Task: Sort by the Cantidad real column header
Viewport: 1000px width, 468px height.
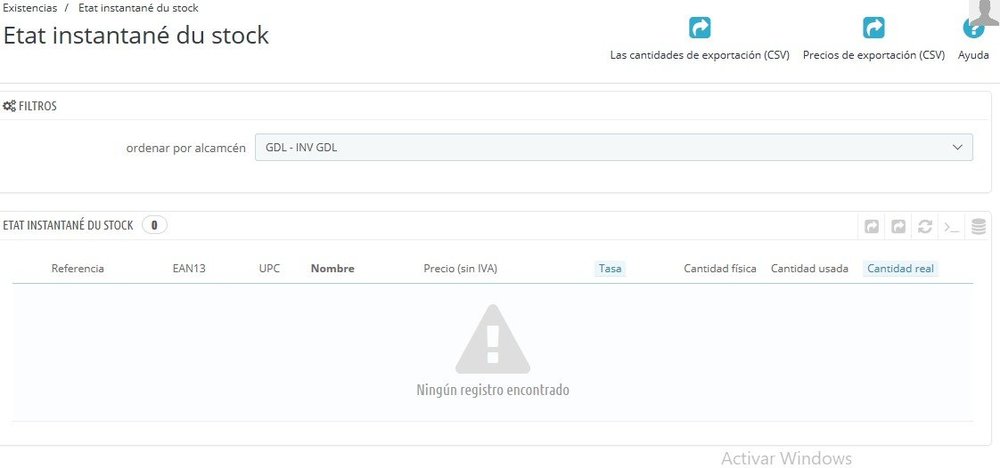Action: click(901, 268)
